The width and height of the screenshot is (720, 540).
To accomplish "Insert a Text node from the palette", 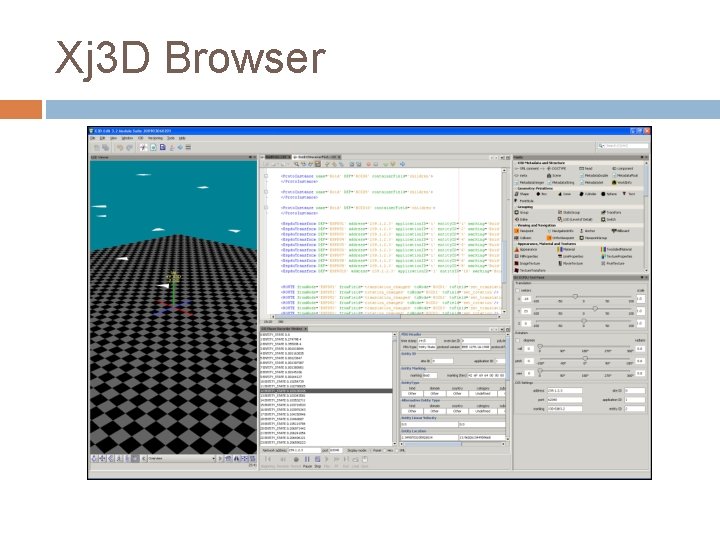I will 629,194.
